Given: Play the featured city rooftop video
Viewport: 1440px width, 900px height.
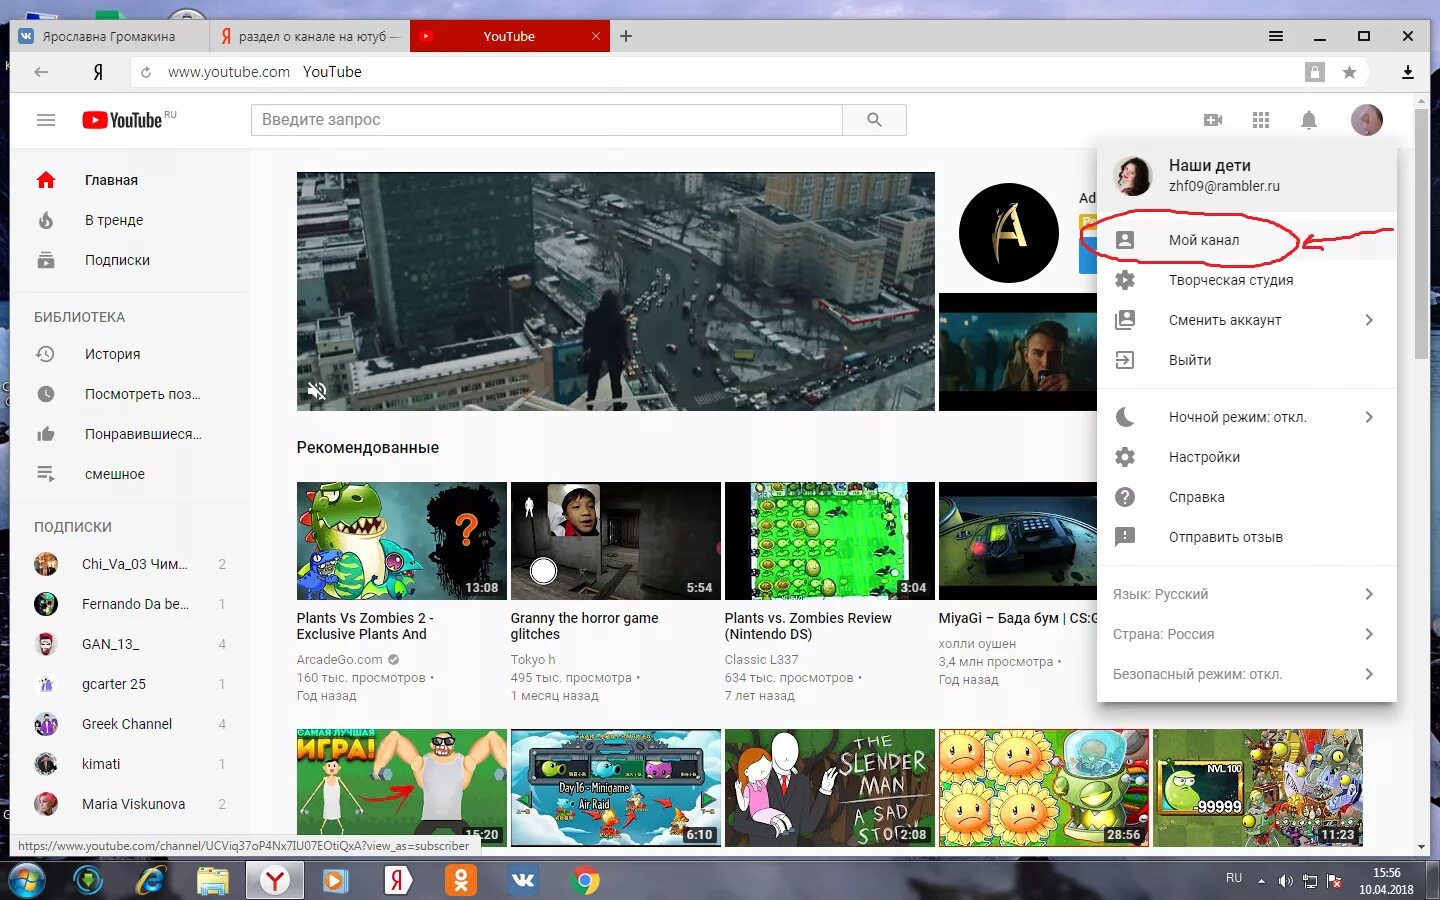Looking at the screenshot, I should (615, 291).
